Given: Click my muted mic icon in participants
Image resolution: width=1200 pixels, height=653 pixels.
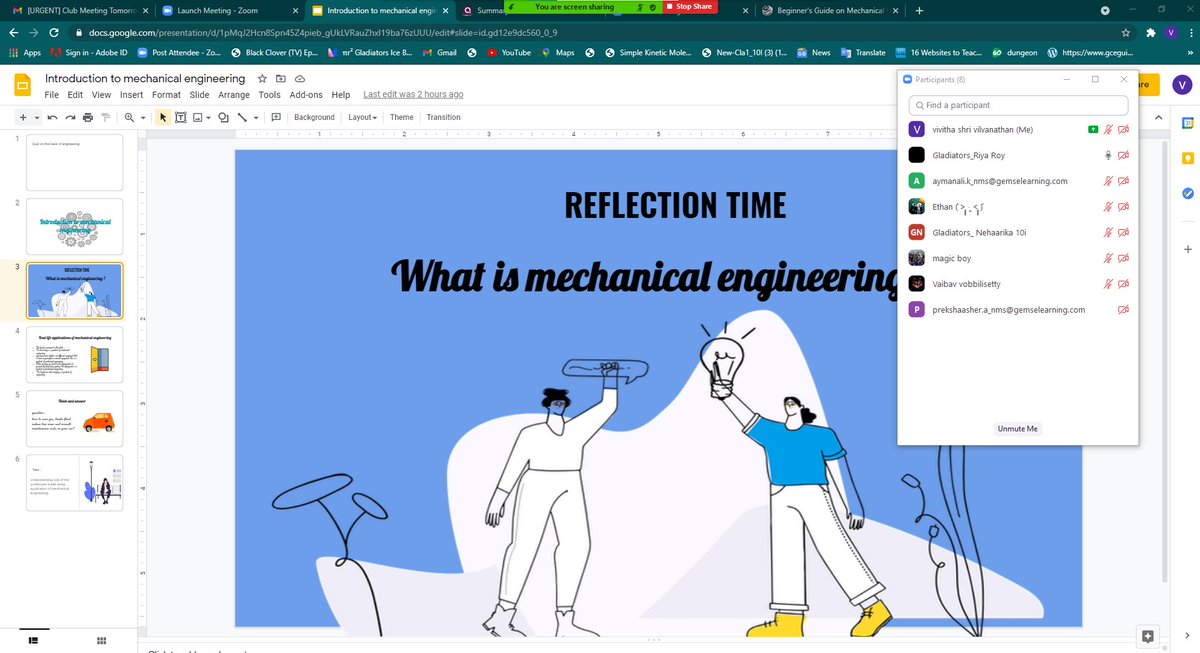Looking at the screenshot, I should (x=1108, y=129).
